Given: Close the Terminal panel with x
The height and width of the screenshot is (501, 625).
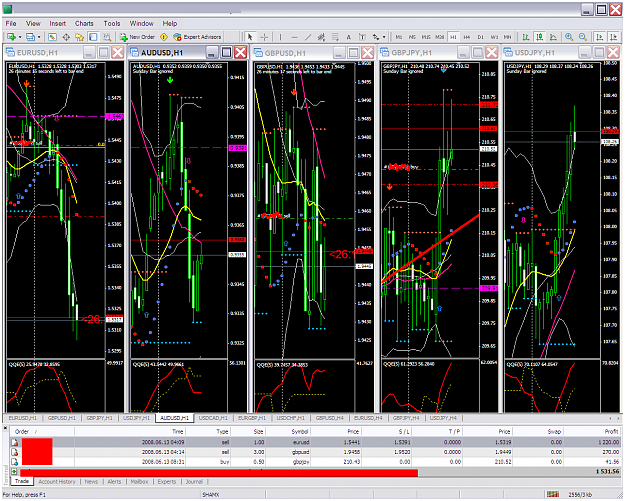Looking at the screenshot, I should point(6,428).
